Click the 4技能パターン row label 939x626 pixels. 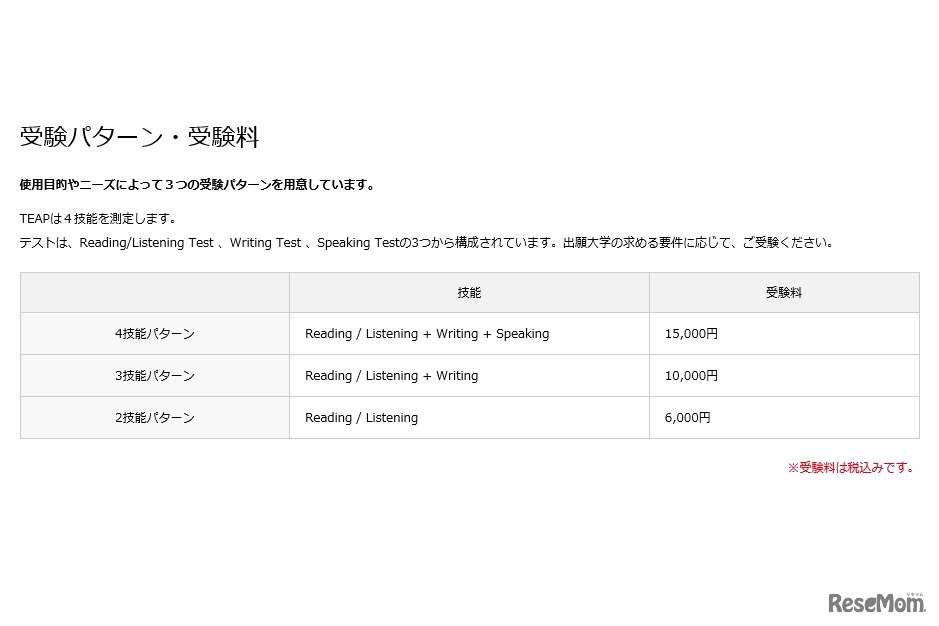pyautogui.click(x=154, y=333)
